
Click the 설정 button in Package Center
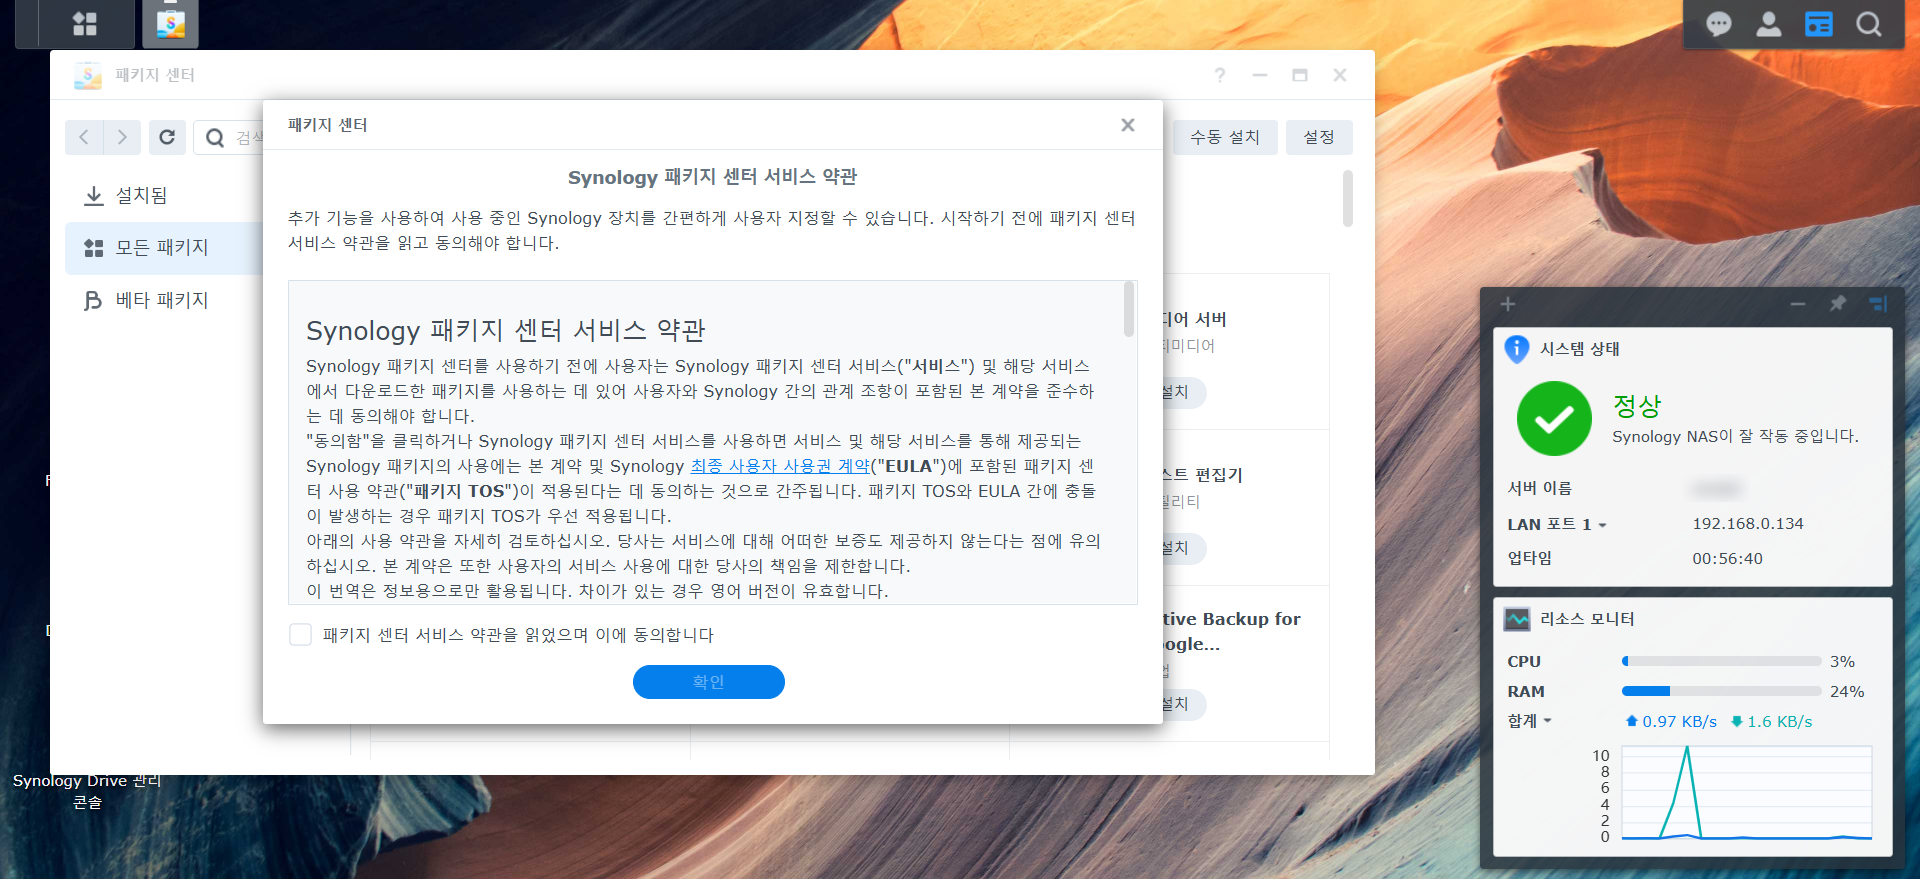coord(1319,137)
